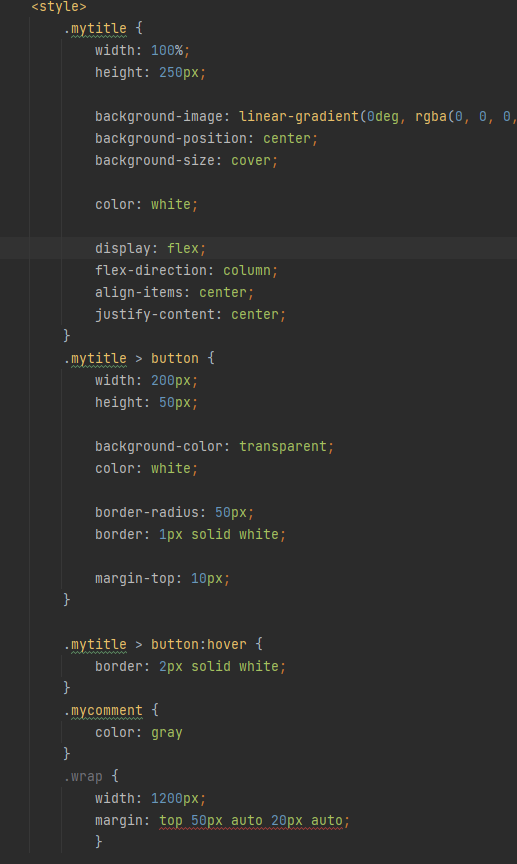
Task: Click the '100%' width value
Action: coord(167,51)
